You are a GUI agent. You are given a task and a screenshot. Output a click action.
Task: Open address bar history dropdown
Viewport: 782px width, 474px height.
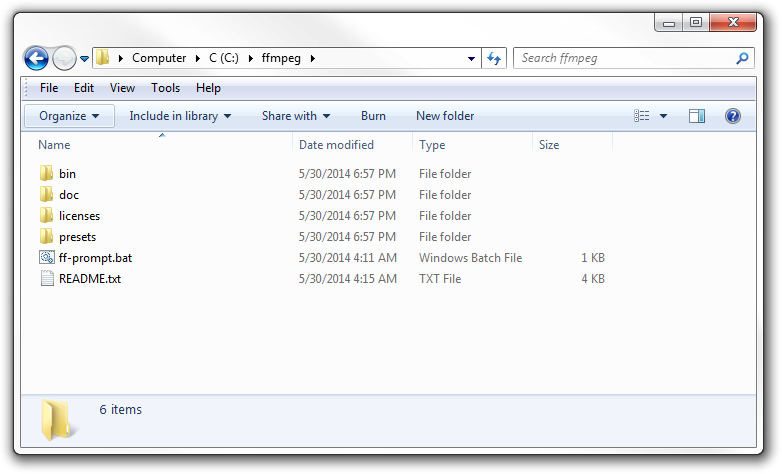471,58
